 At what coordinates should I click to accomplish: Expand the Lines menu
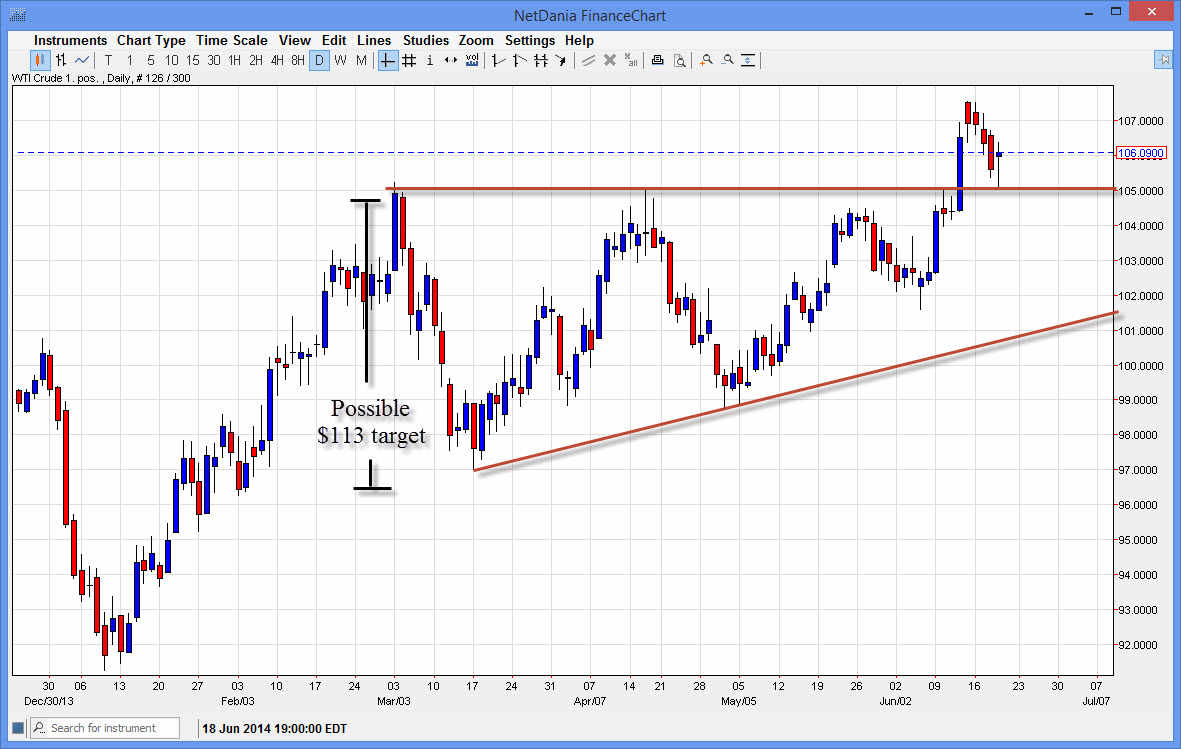[374, 40]
